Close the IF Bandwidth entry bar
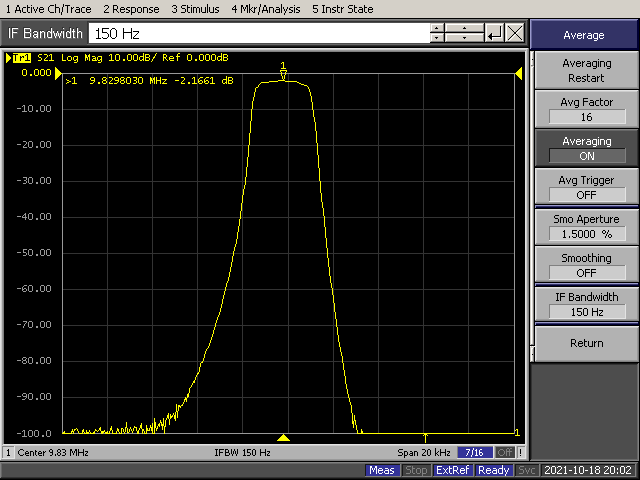This screenshot has height=480, width=640. pos(515,33)
